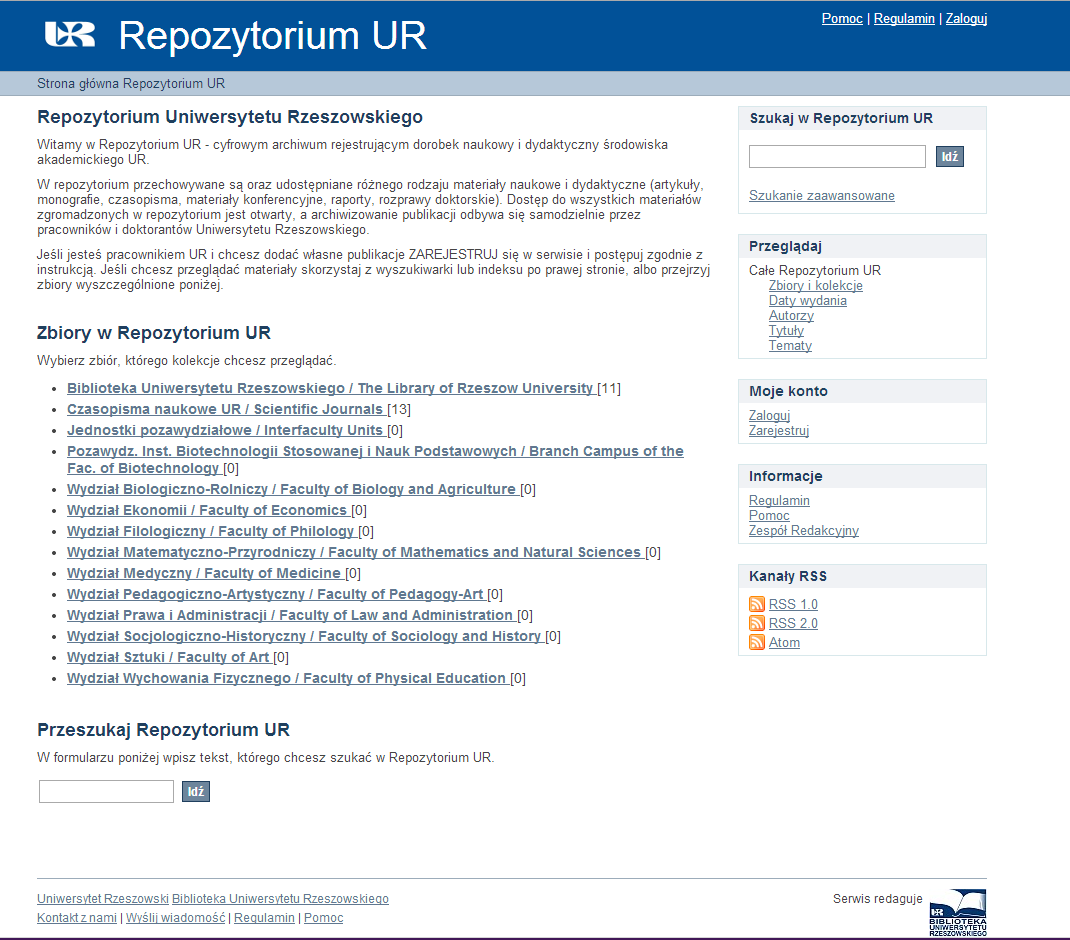
Task: Click the sidebar search input field
Action: click(x=837, y=156)
